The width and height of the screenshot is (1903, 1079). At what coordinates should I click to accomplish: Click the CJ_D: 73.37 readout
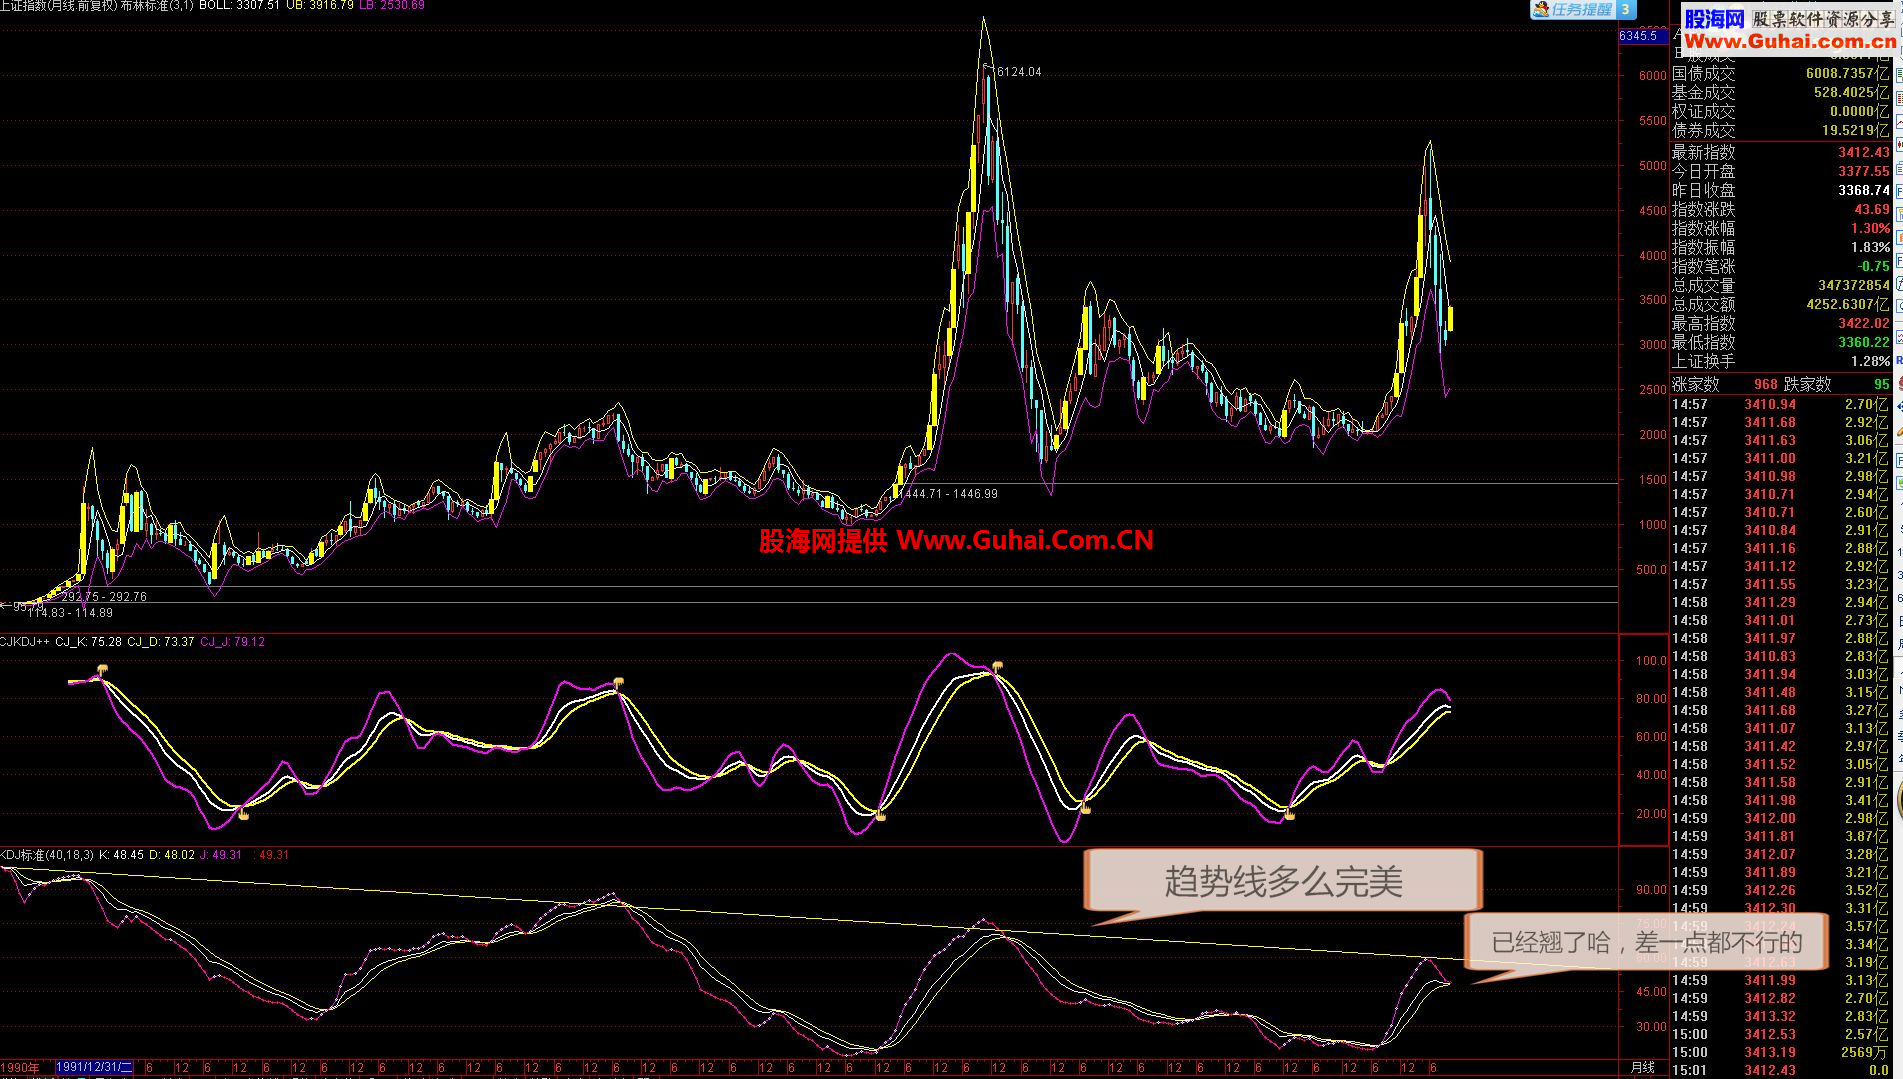[161, 642]
